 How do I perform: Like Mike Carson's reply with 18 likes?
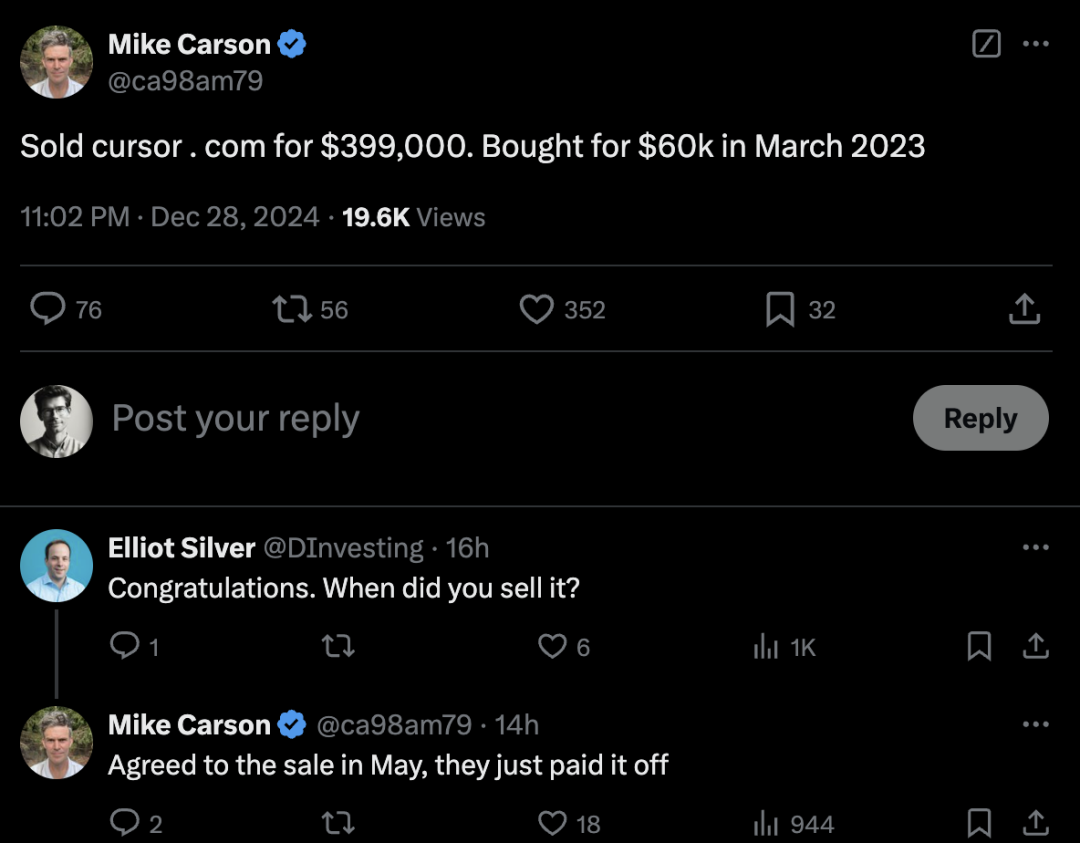pyautogui.click(x=552, y=823)
